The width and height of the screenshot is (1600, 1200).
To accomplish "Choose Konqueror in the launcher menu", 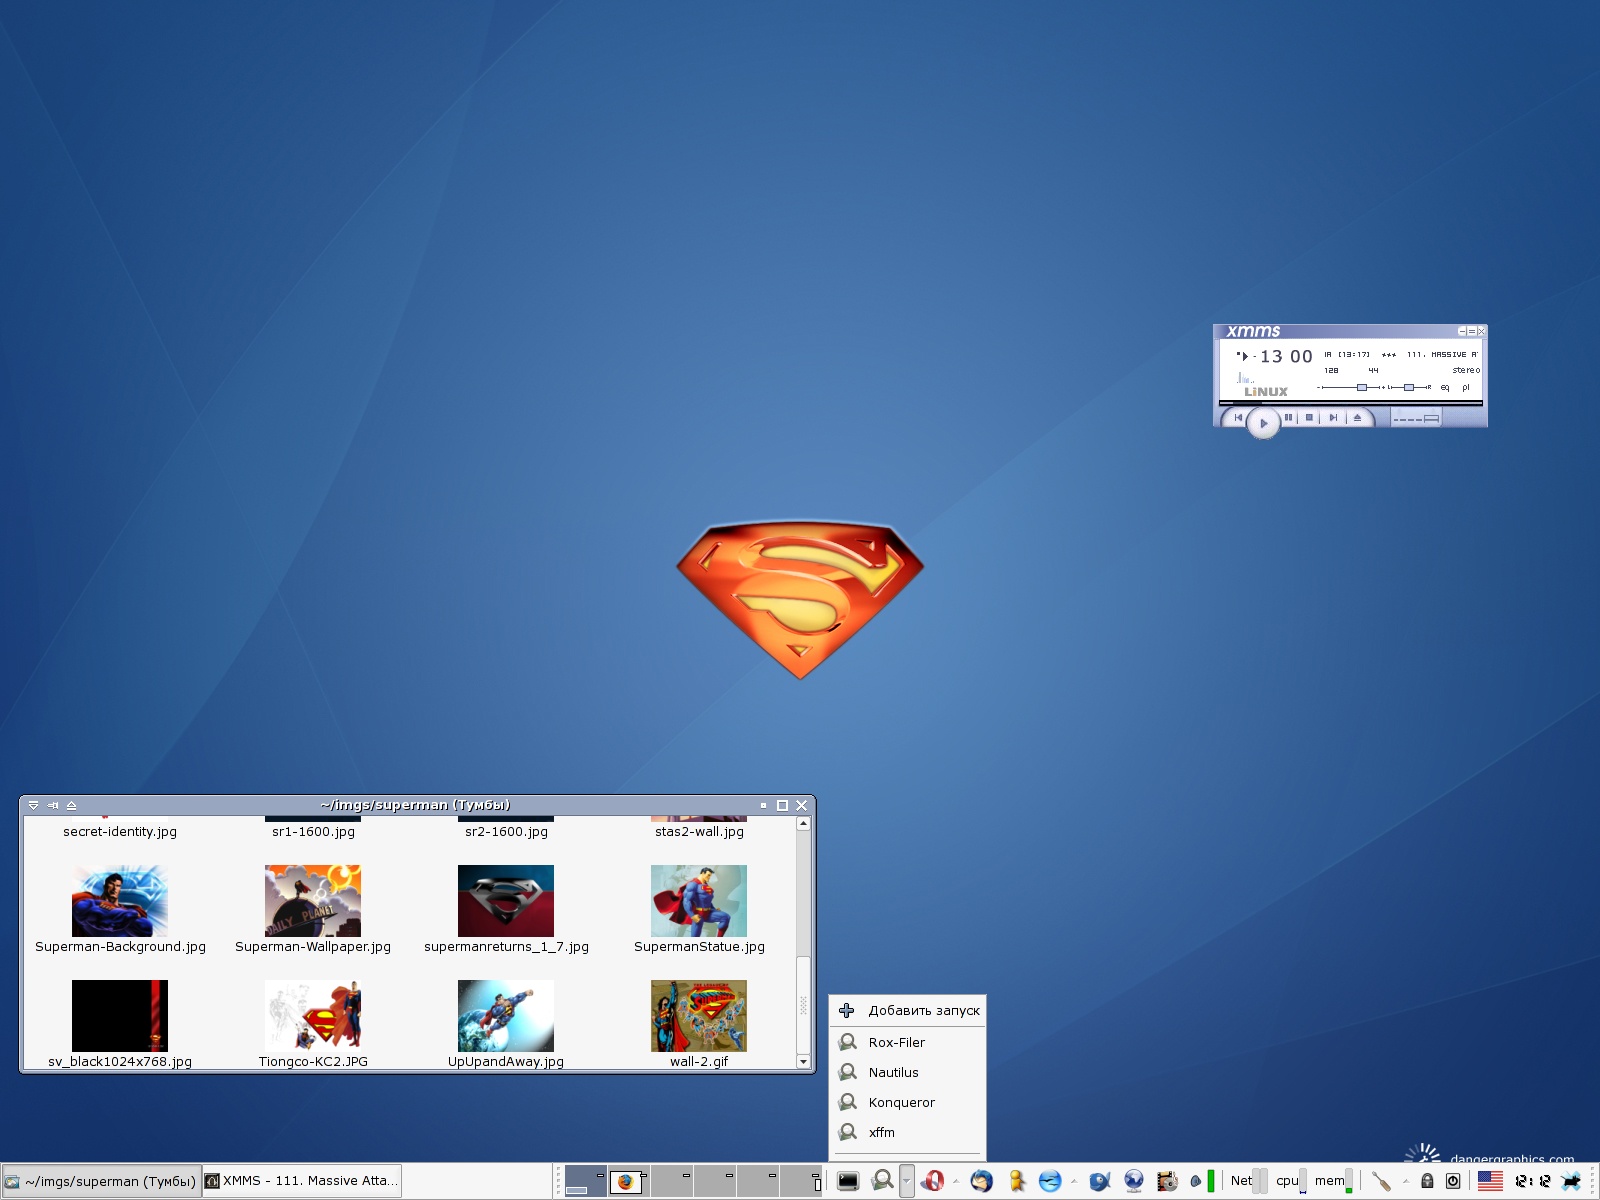I will pyautogui.click(x=901, y=1102).
